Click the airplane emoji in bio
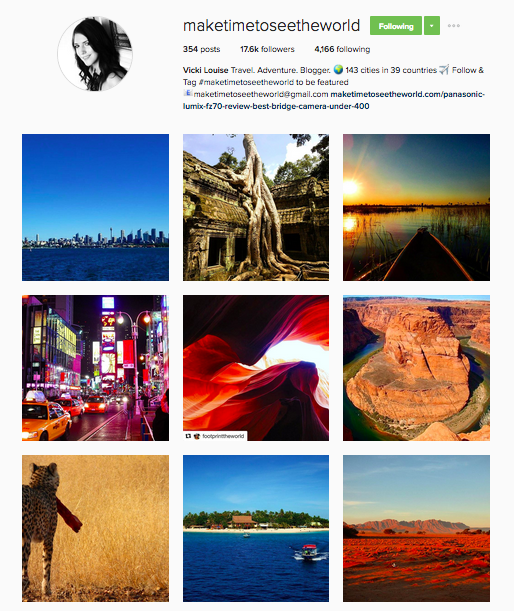The image size is (514, 611). click(444, 70)
